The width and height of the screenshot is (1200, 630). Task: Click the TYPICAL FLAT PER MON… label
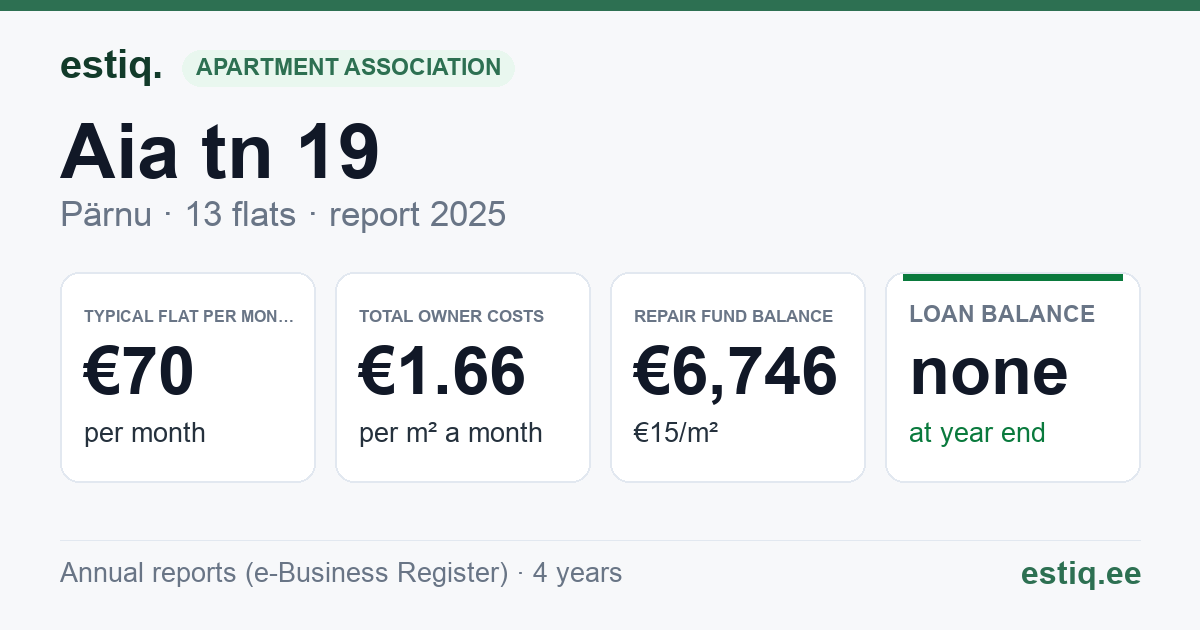[189, 317]
